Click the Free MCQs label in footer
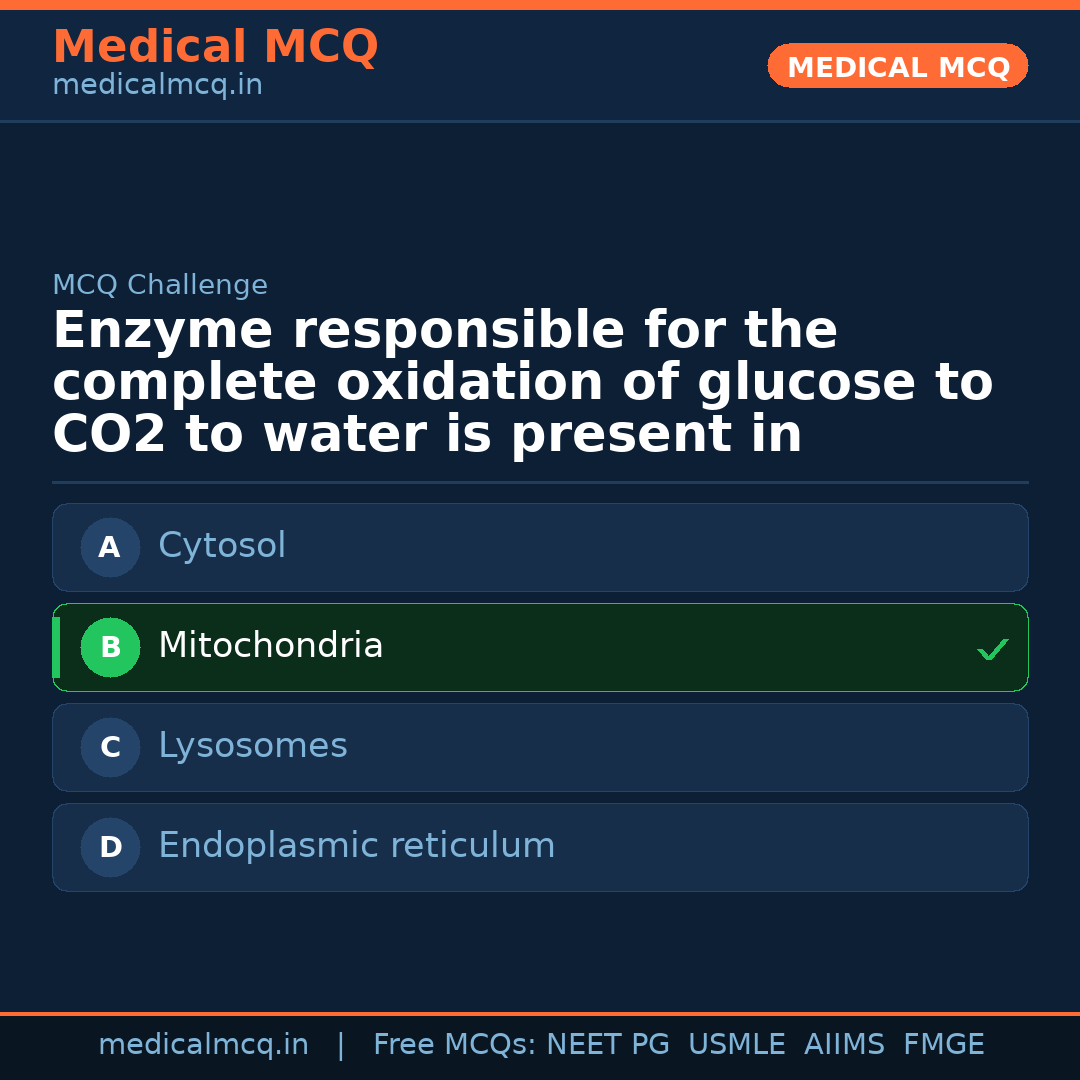Screen dimensions: 1080x1080 tap(453, 1045)
